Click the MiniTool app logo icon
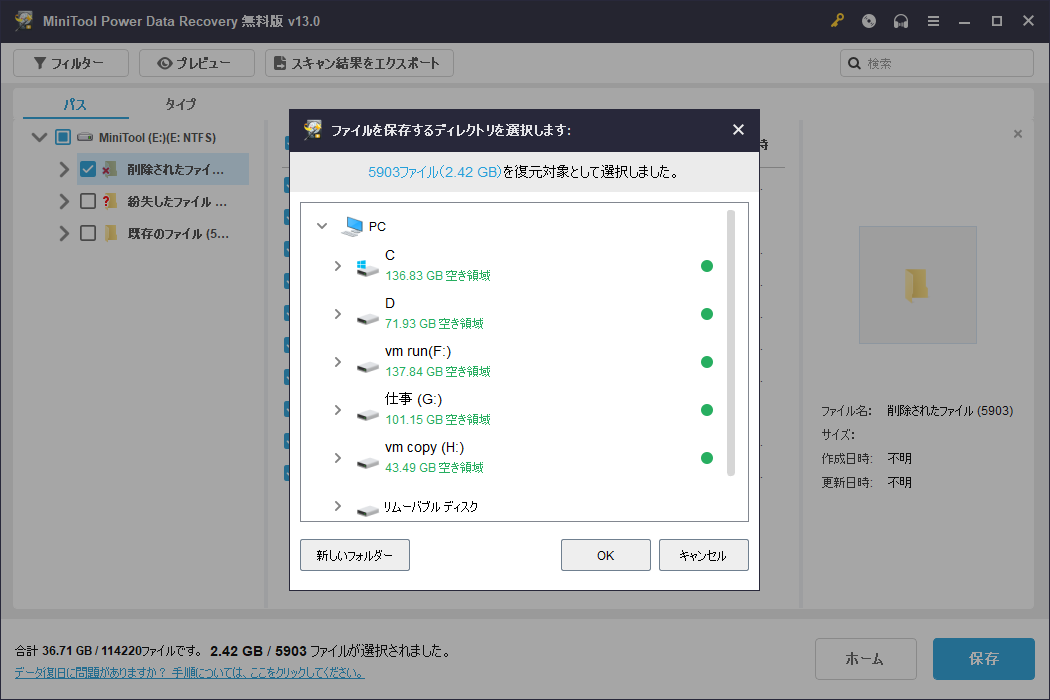This screenshot has height=700, width=1050. point(24,21)
